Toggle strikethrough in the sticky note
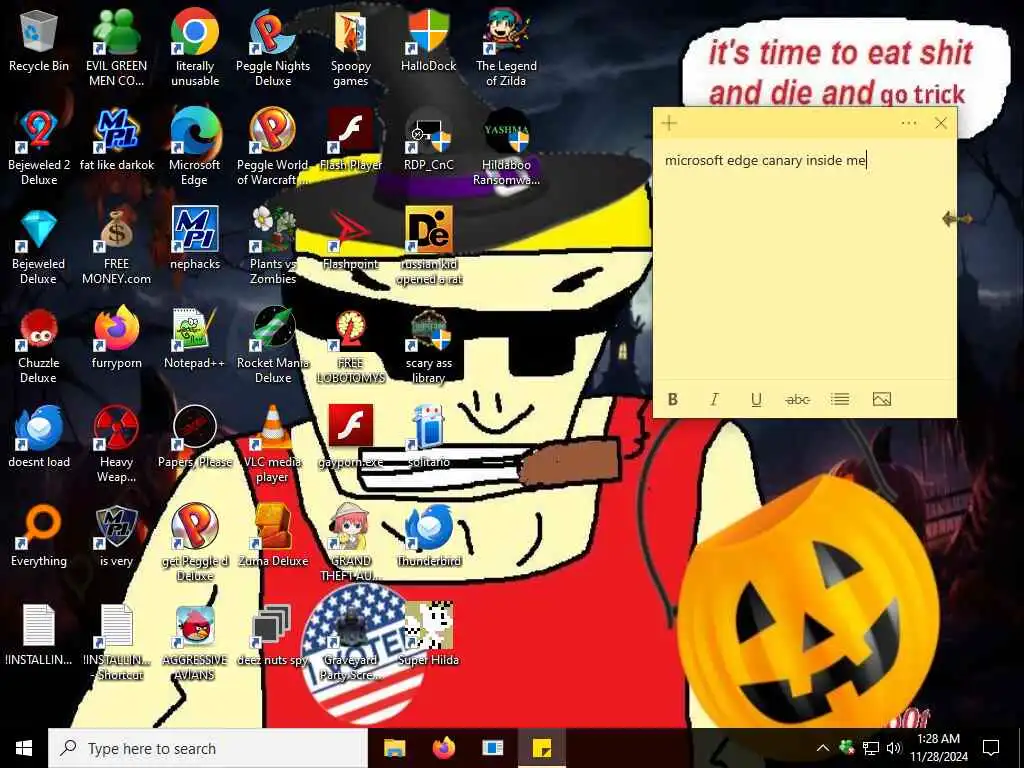The height and width of the screenshot is (768, 1024). (x=797, y=399)
